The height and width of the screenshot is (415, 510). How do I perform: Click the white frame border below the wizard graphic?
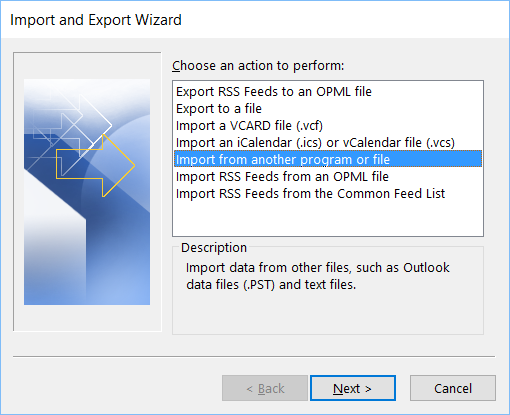[87, 318]
